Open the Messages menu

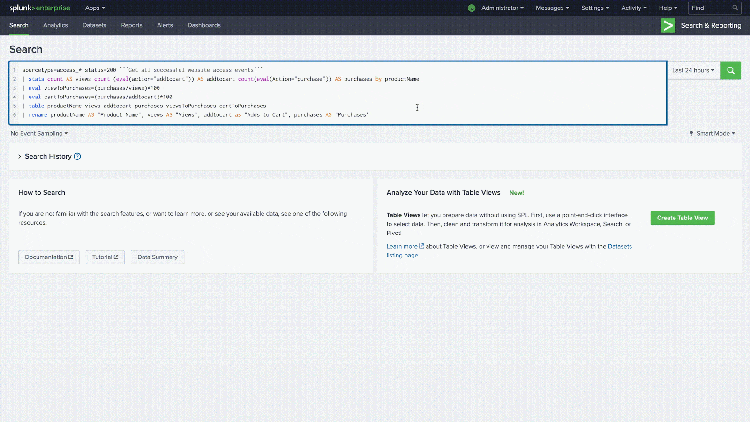pos(551,7)
